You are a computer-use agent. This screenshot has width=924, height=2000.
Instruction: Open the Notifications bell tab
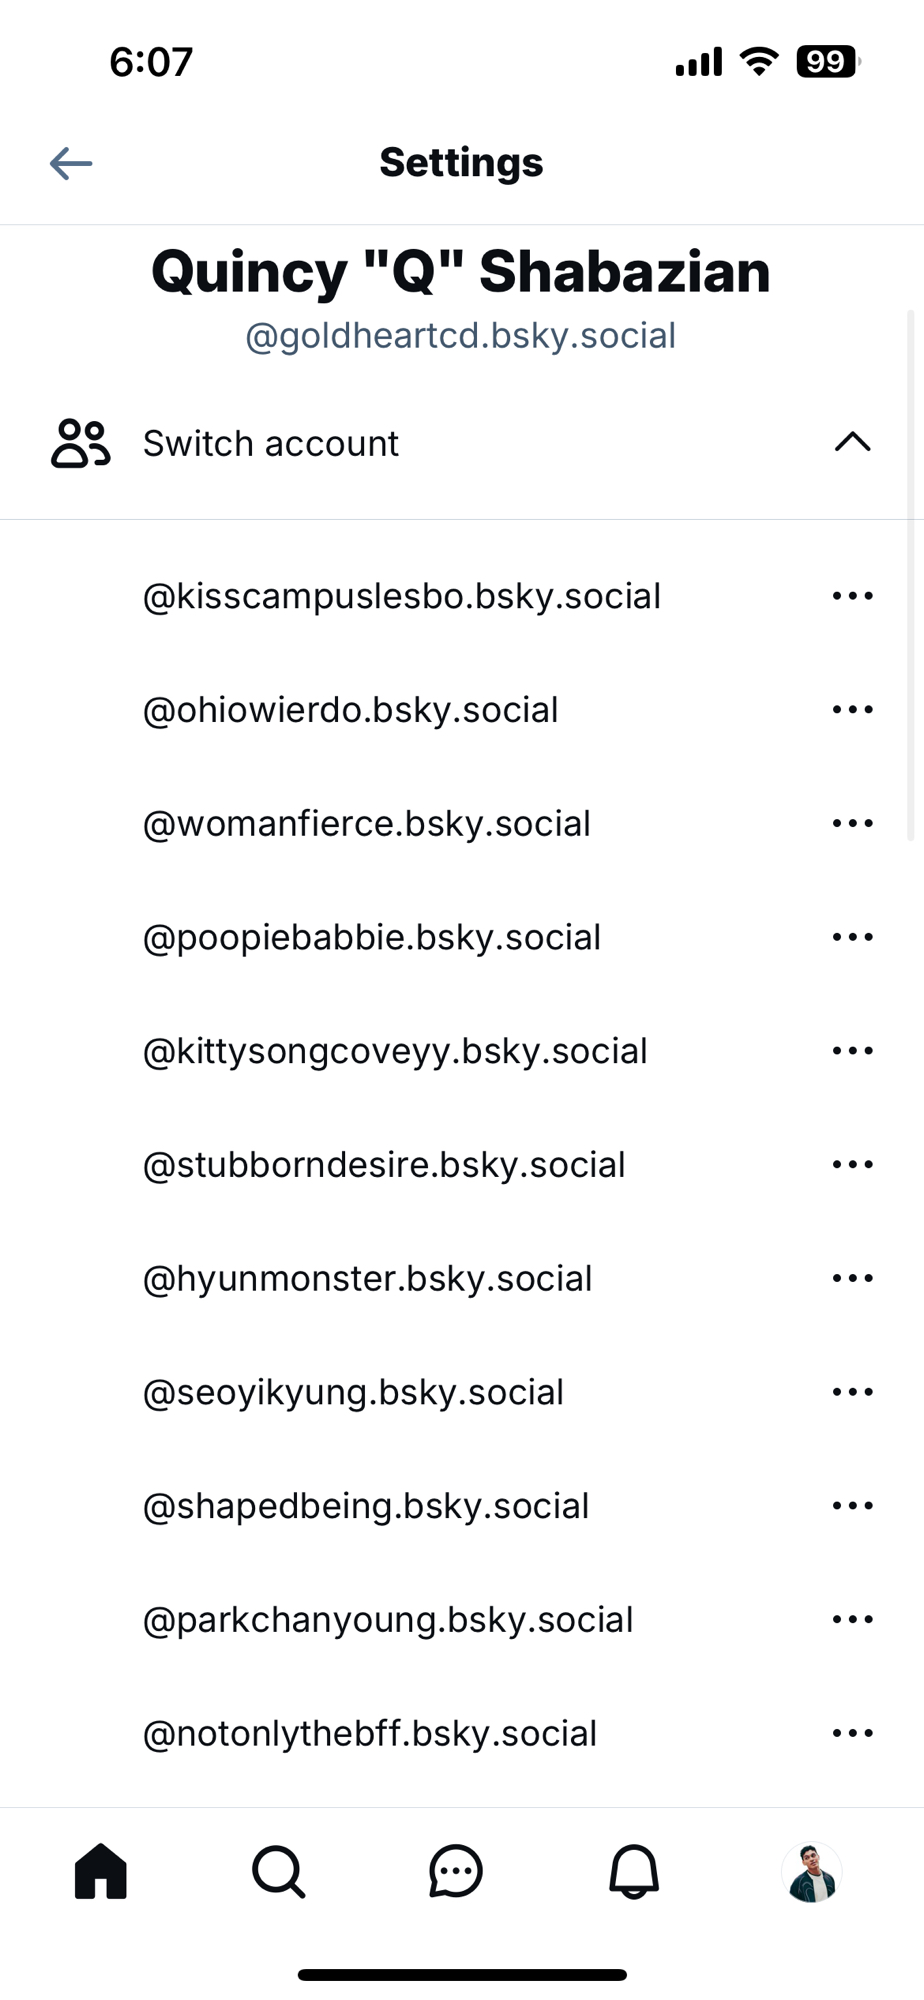click(x=634, y=1871)
